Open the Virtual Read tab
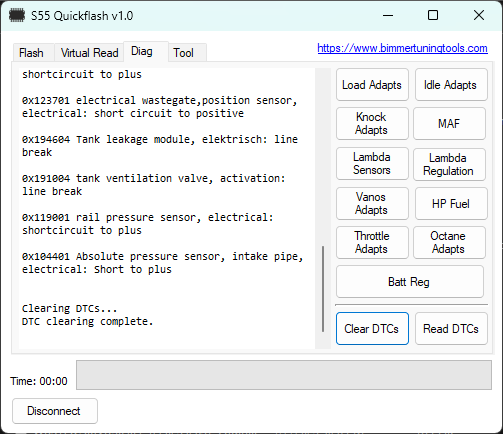Viewport: 503px width, 434px height. [x=89, y=53]
